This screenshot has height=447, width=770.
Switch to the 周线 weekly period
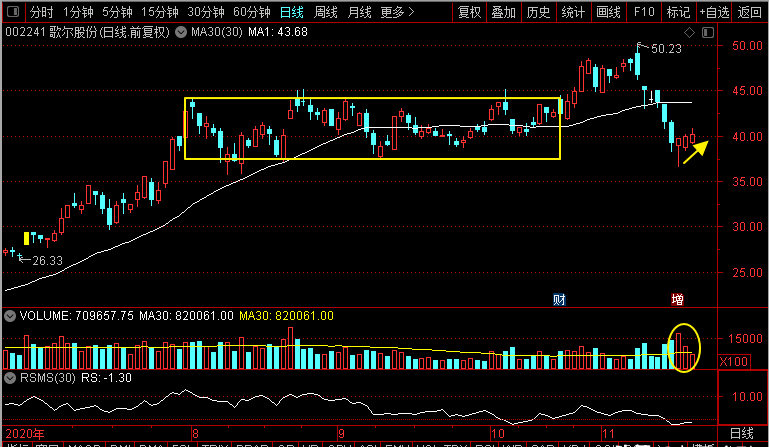pos(326,13)
